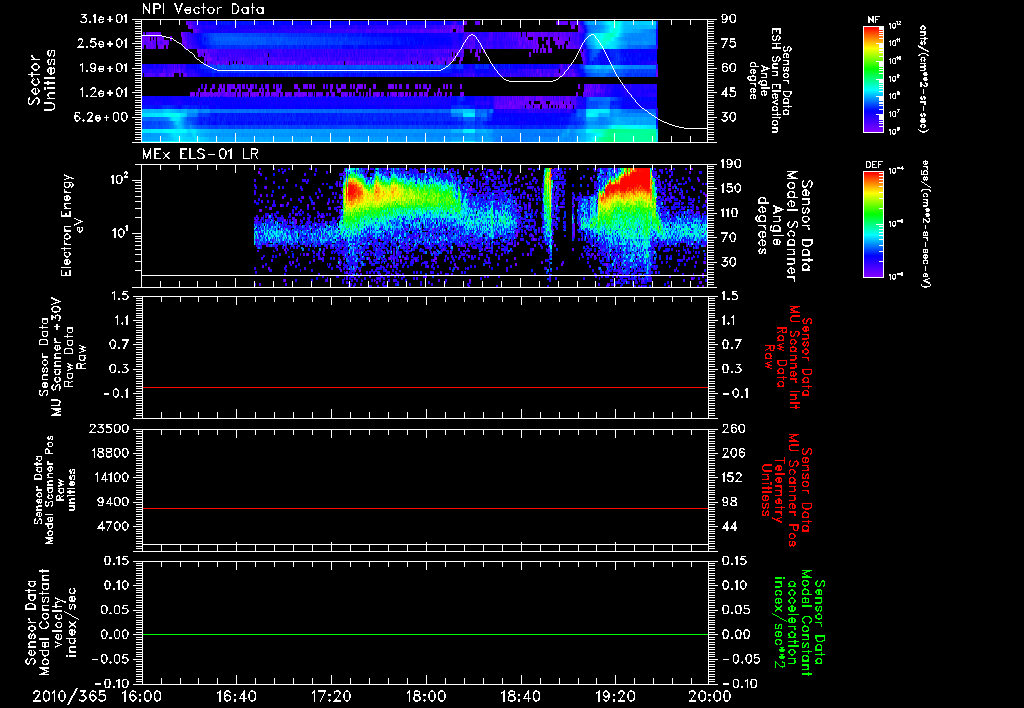Screen dimensions: 1024x708
Task: Select the "MEx ELS-01 LR" panel title
Action: pos(200,154)
